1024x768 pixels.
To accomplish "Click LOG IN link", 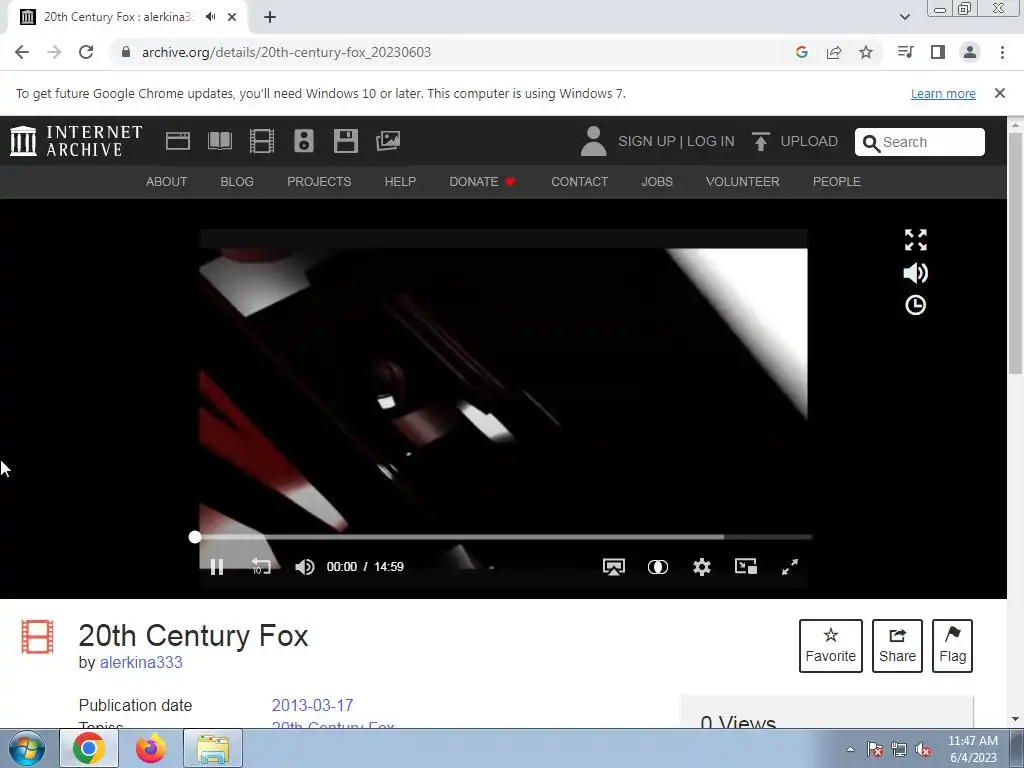I will coord(711,141).
